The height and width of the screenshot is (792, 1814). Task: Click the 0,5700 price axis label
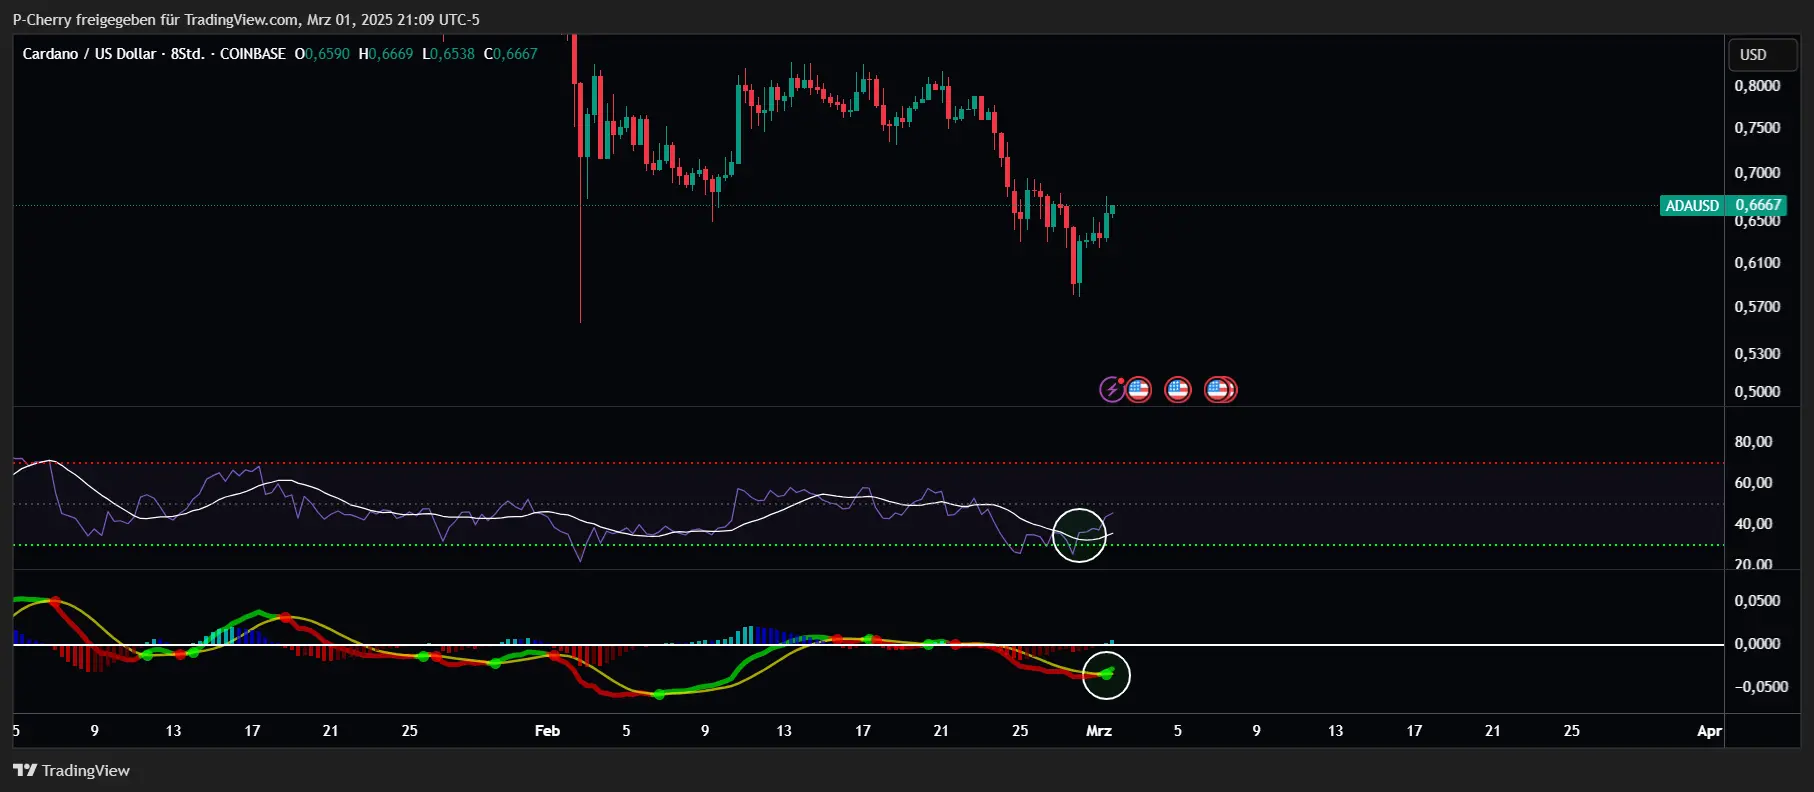[1757, 307]
